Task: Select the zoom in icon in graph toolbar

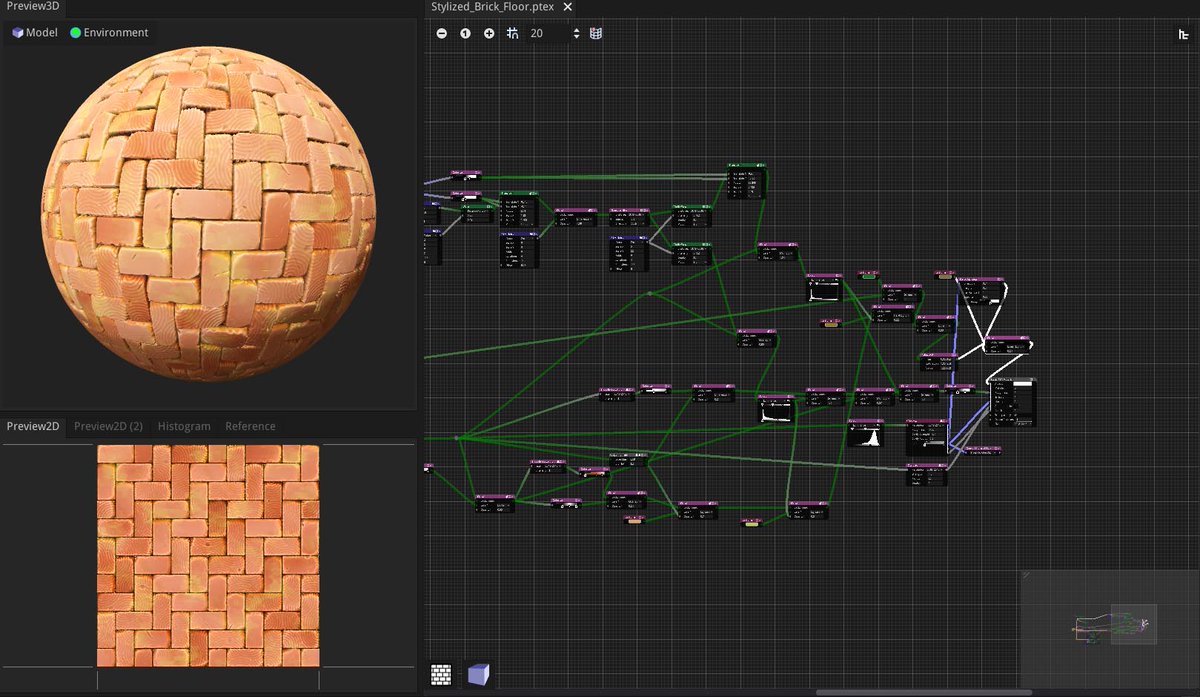Action: point(489,33)
